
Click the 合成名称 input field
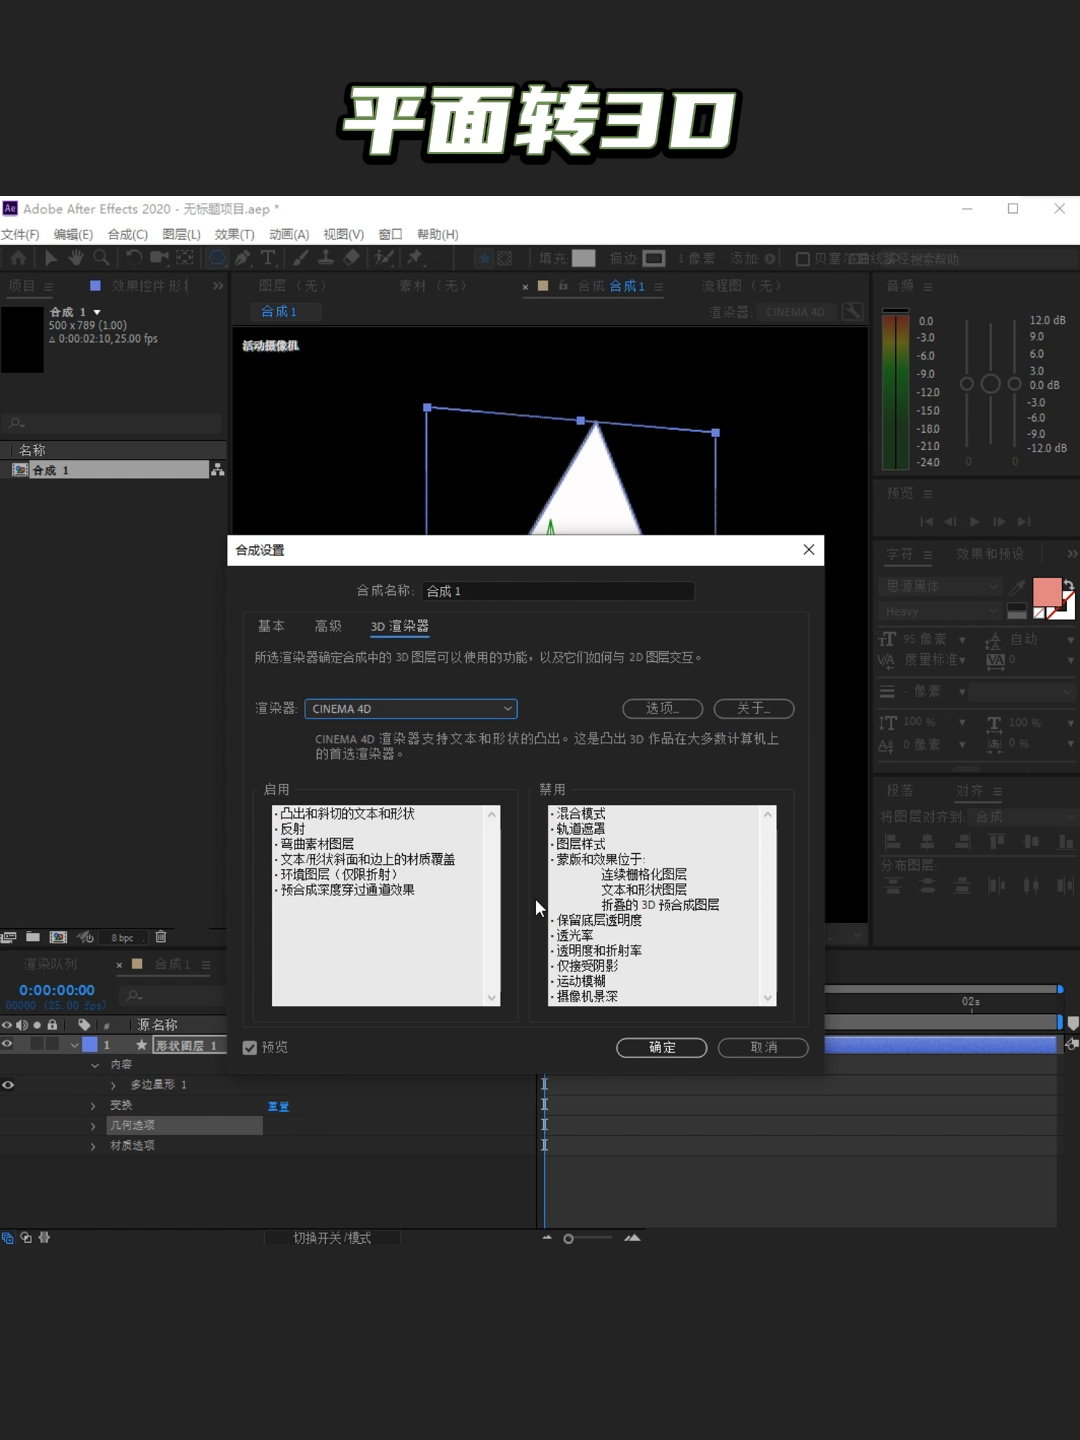558,591
